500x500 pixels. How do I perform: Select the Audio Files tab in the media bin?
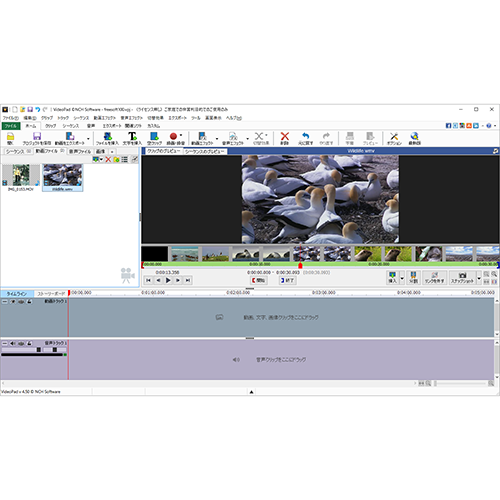pyautogui.click(x=80, y=151)
